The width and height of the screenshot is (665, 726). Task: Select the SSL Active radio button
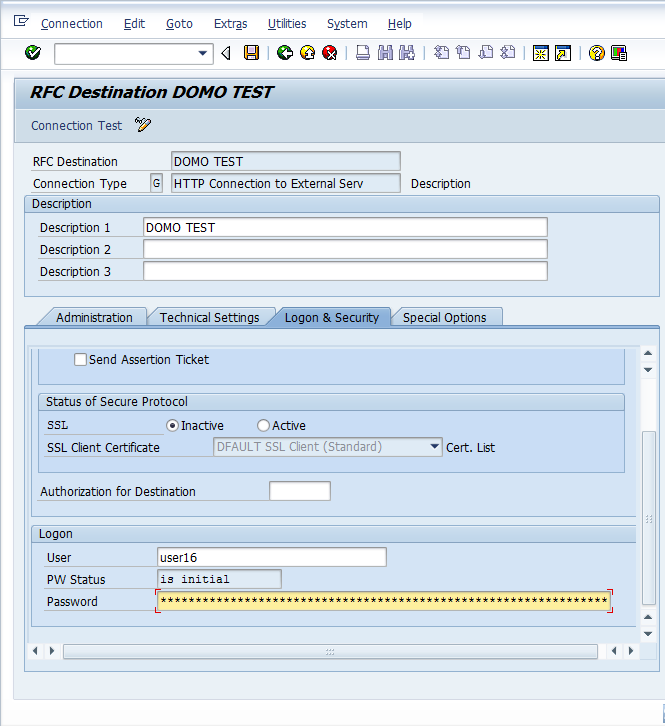263,426
